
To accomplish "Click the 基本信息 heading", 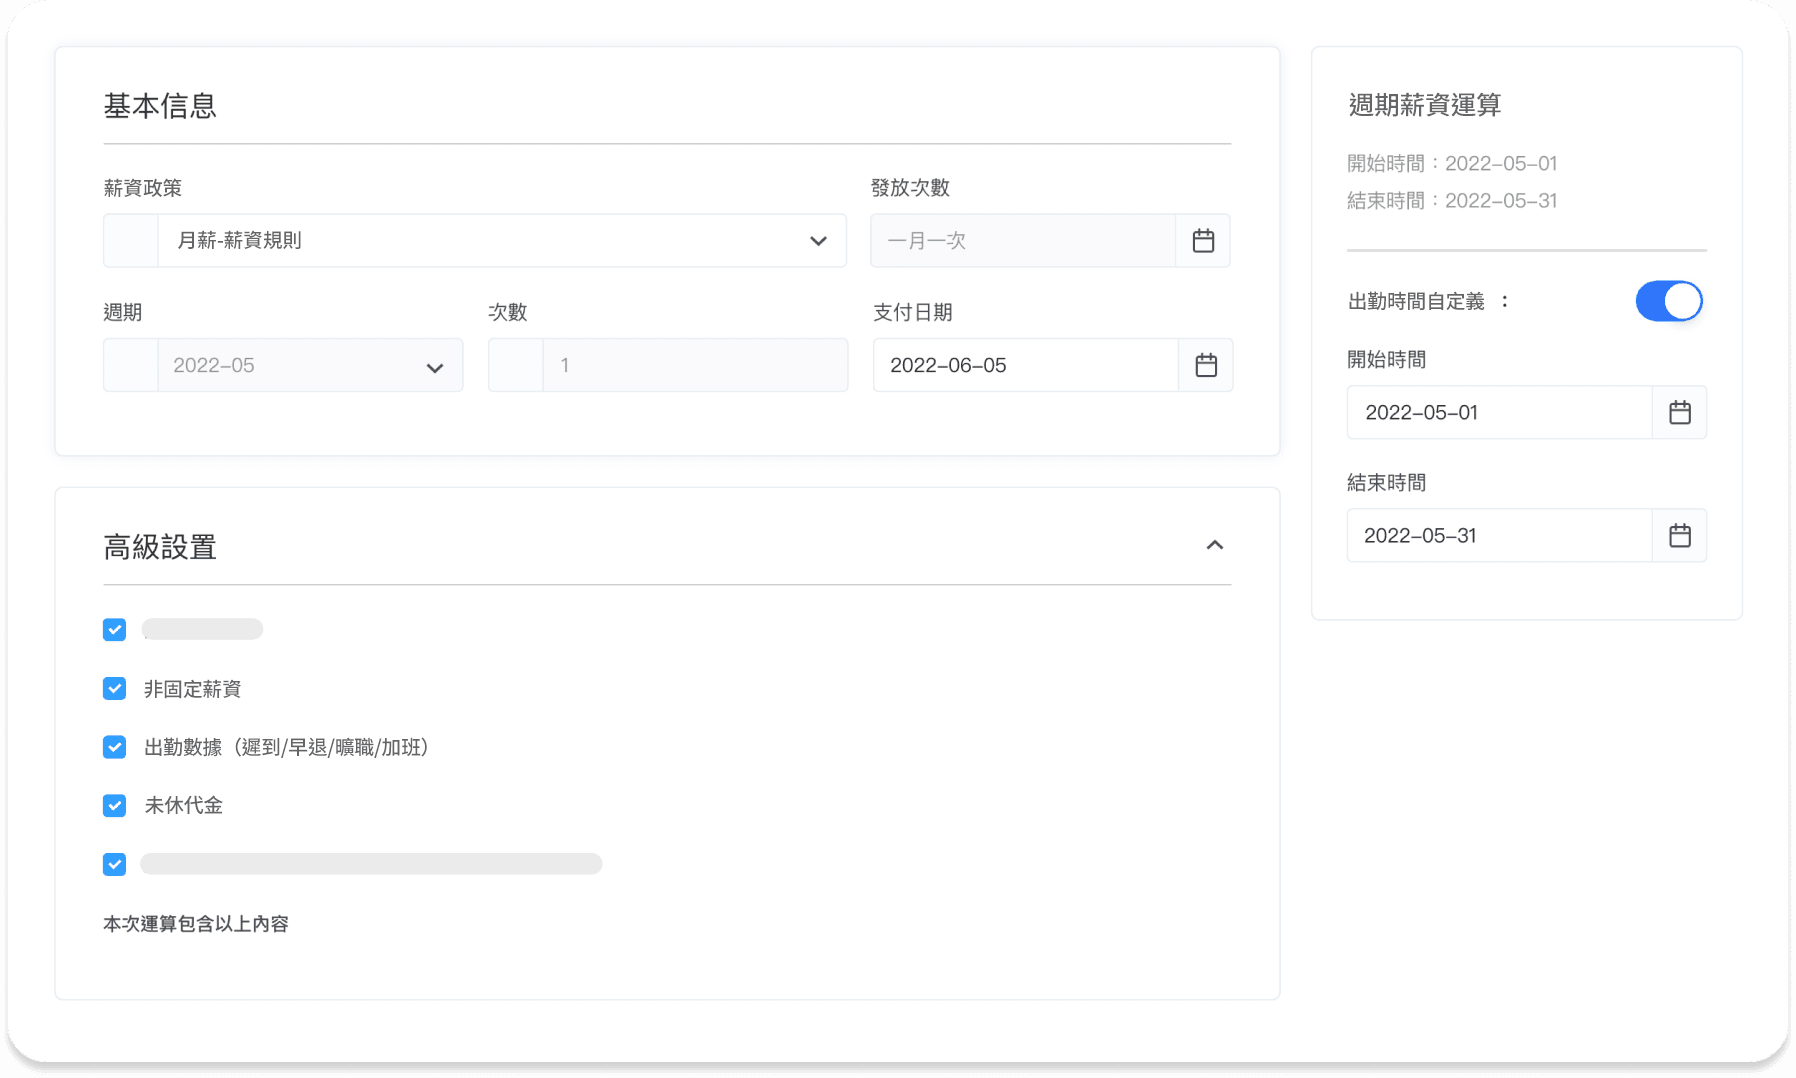I will click(160, 106).
